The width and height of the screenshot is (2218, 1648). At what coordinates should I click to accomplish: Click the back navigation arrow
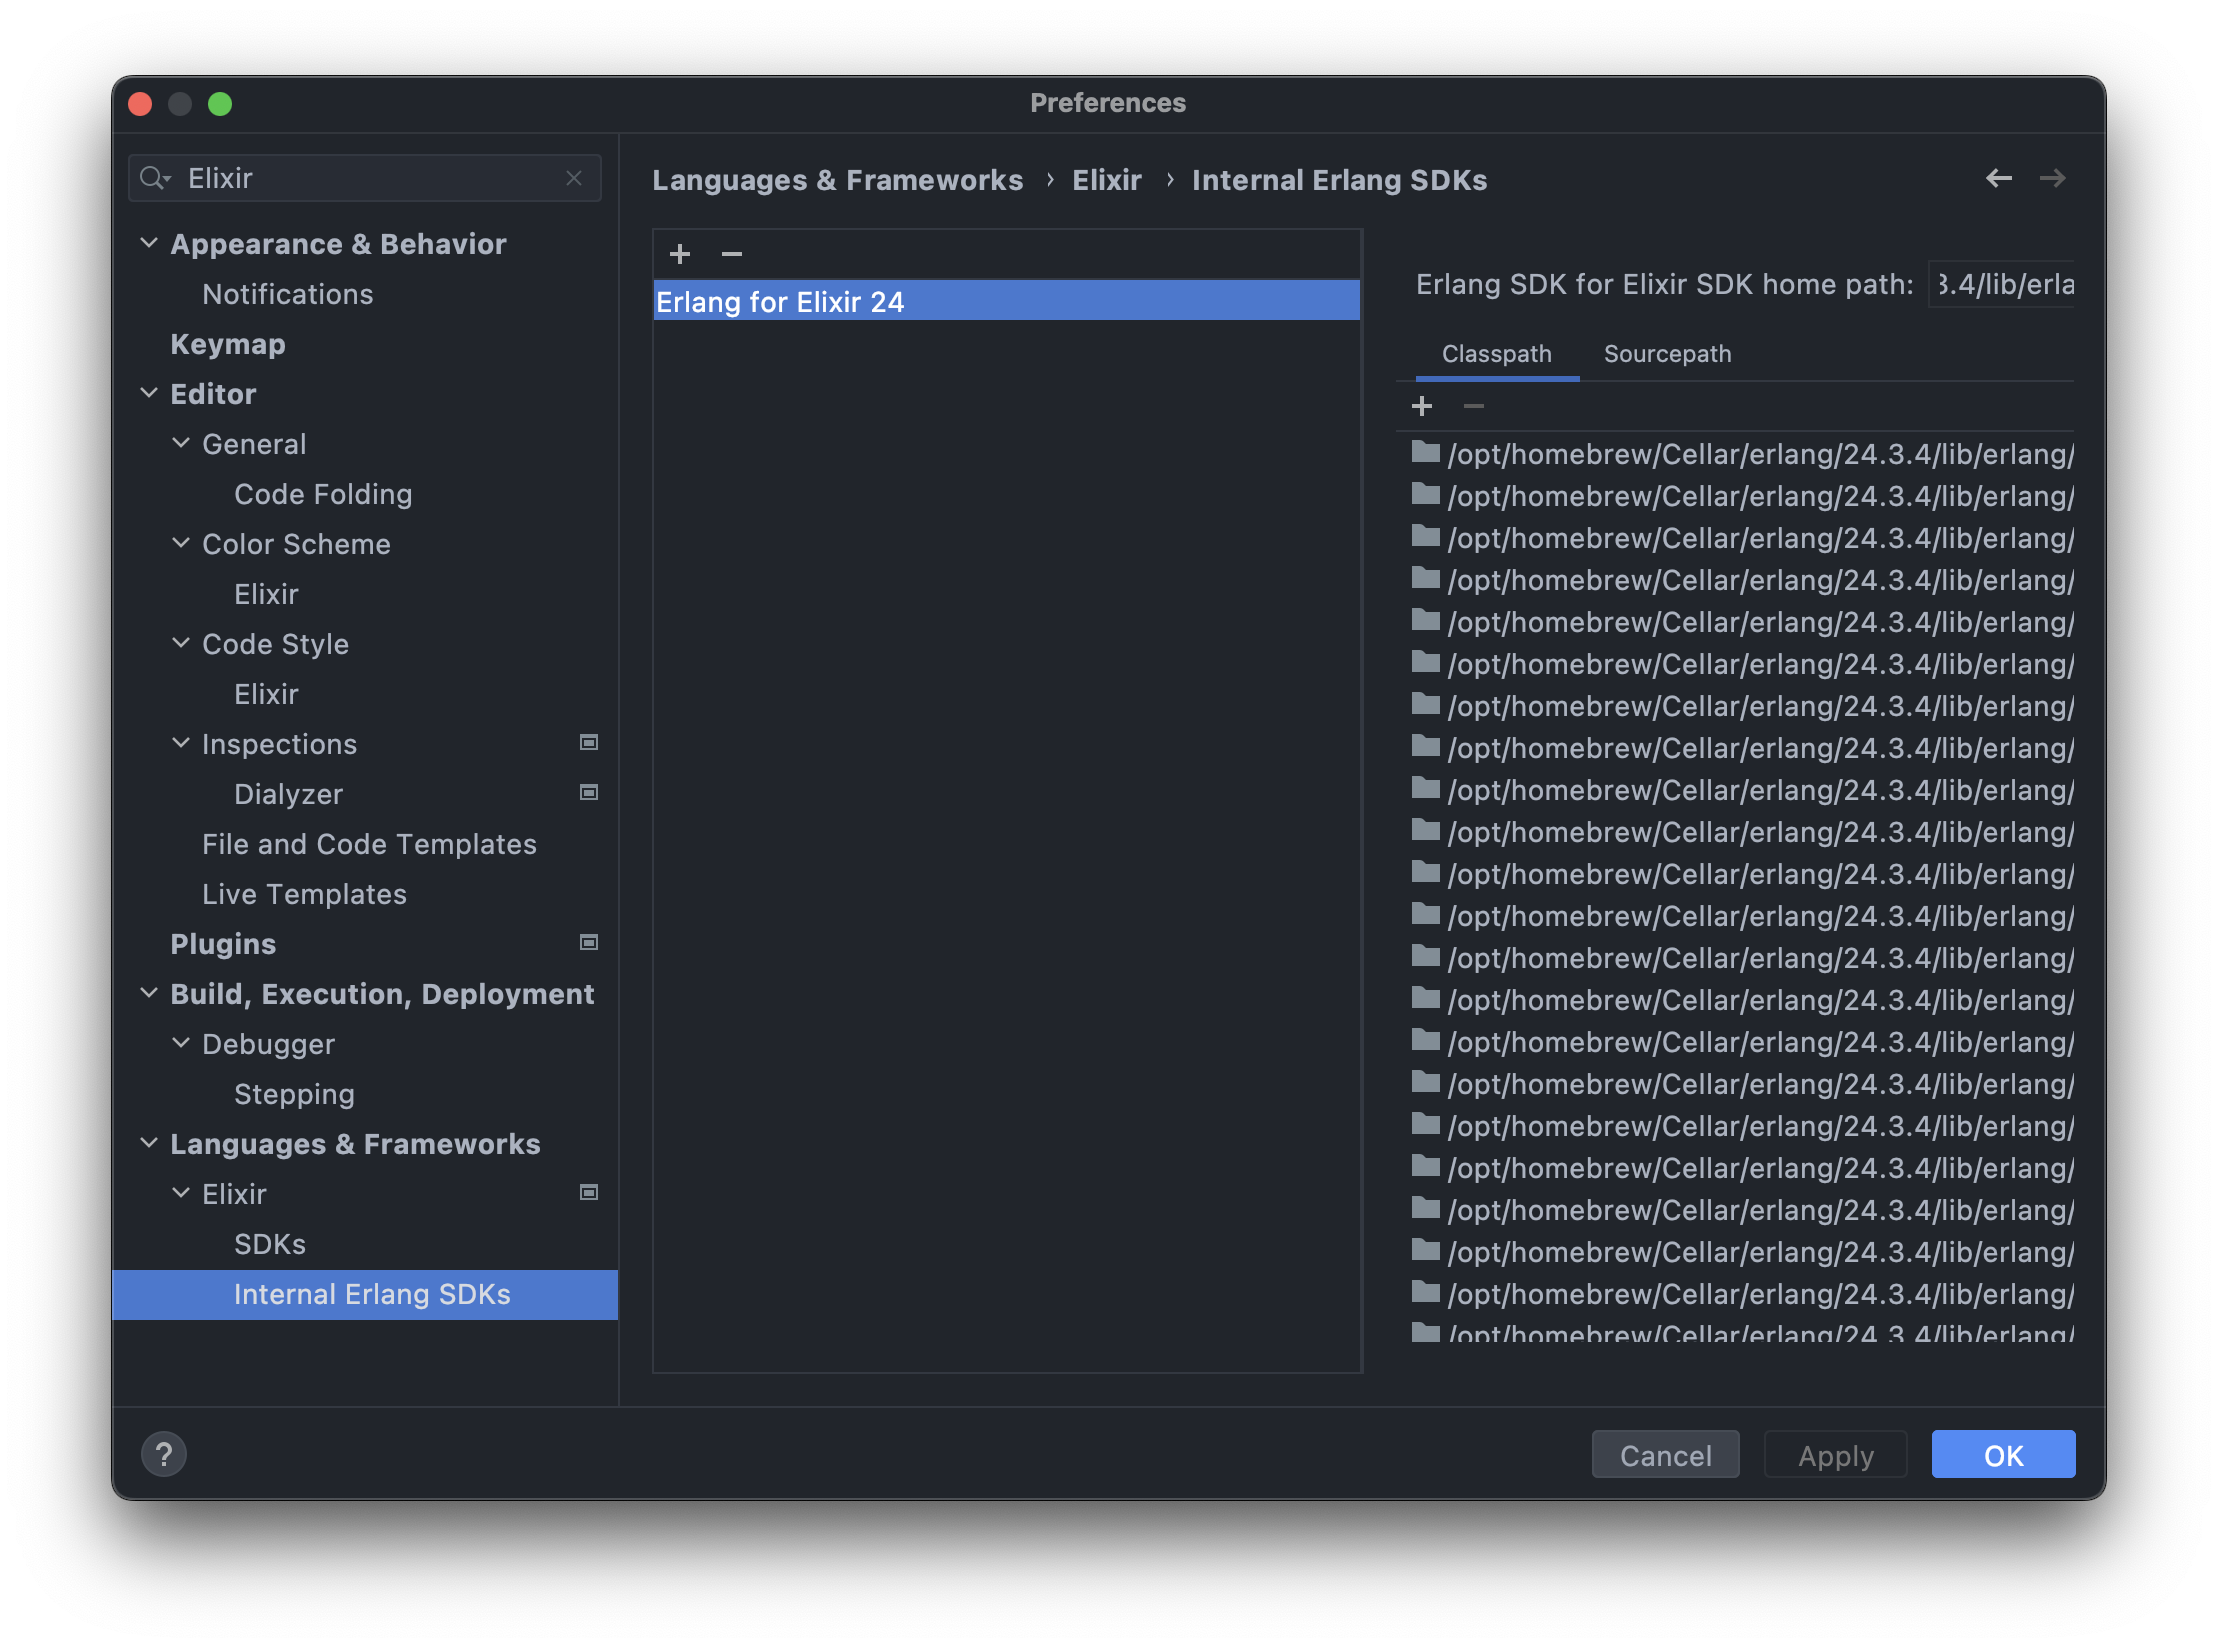pyautogui.click(x=2000, y=177)
